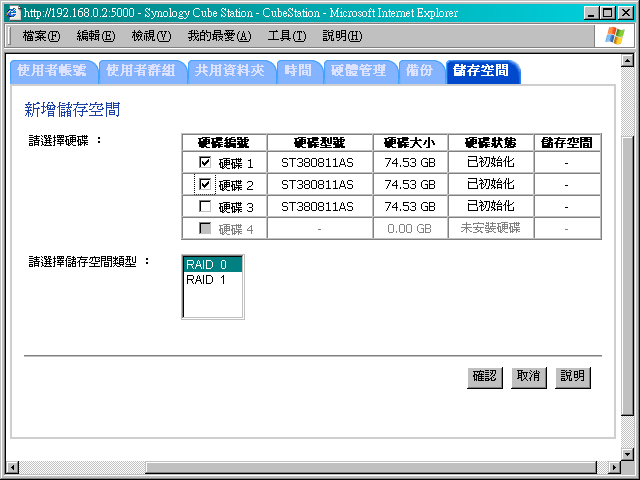Click the vertical scrollbar up arrow
640x480 pixels.
click(x=627, y=61)
